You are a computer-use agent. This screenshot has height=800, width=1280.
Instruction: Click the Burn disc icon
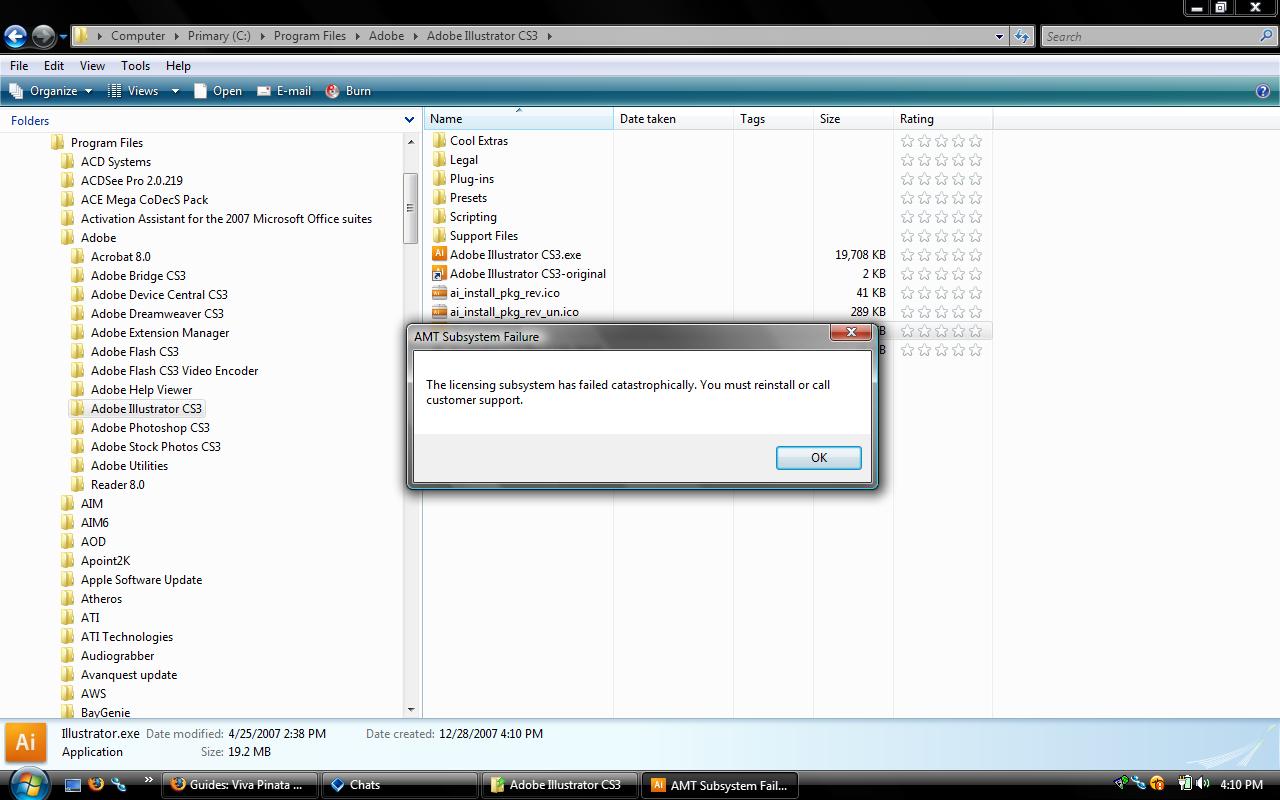click(x=333, y=91)
